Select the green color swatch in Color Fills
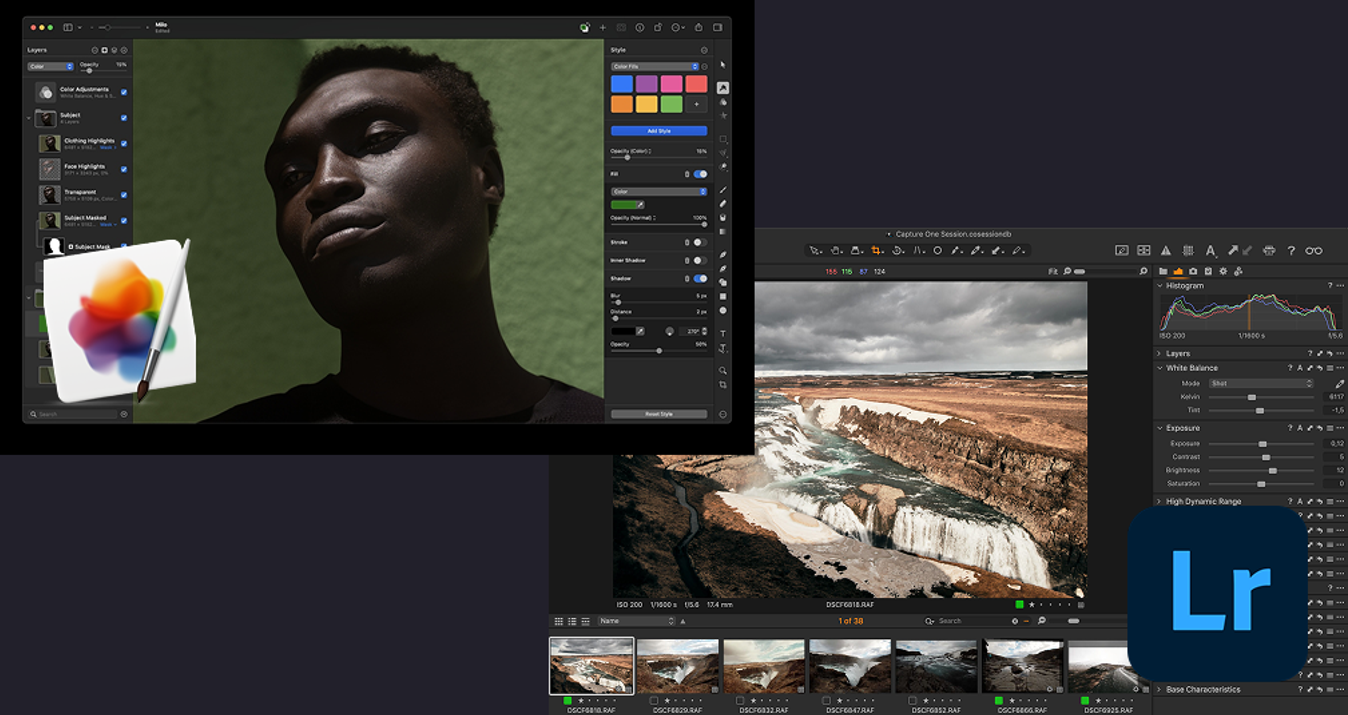Image resolution: width=1348 pixels, height=715 pixels. (672, 103)
